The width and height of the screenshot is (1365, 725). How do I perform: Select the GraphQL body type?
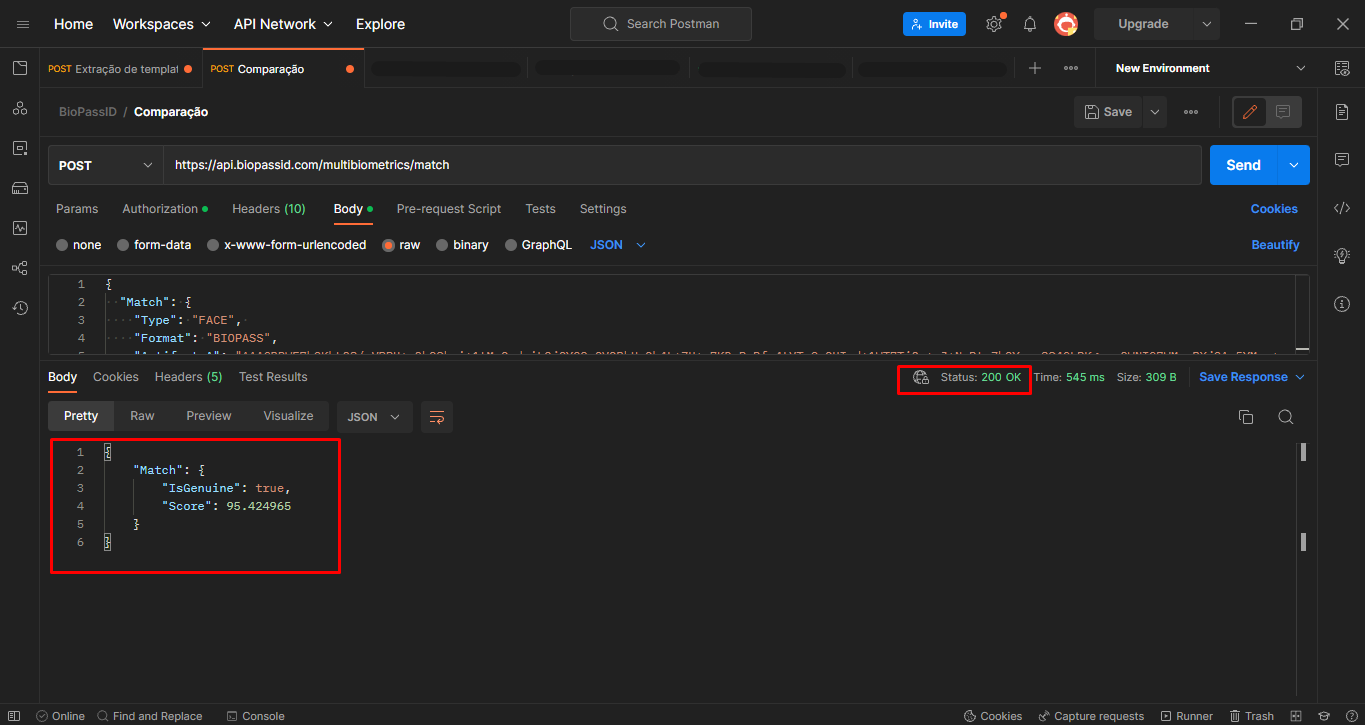(x=511, y=245)
